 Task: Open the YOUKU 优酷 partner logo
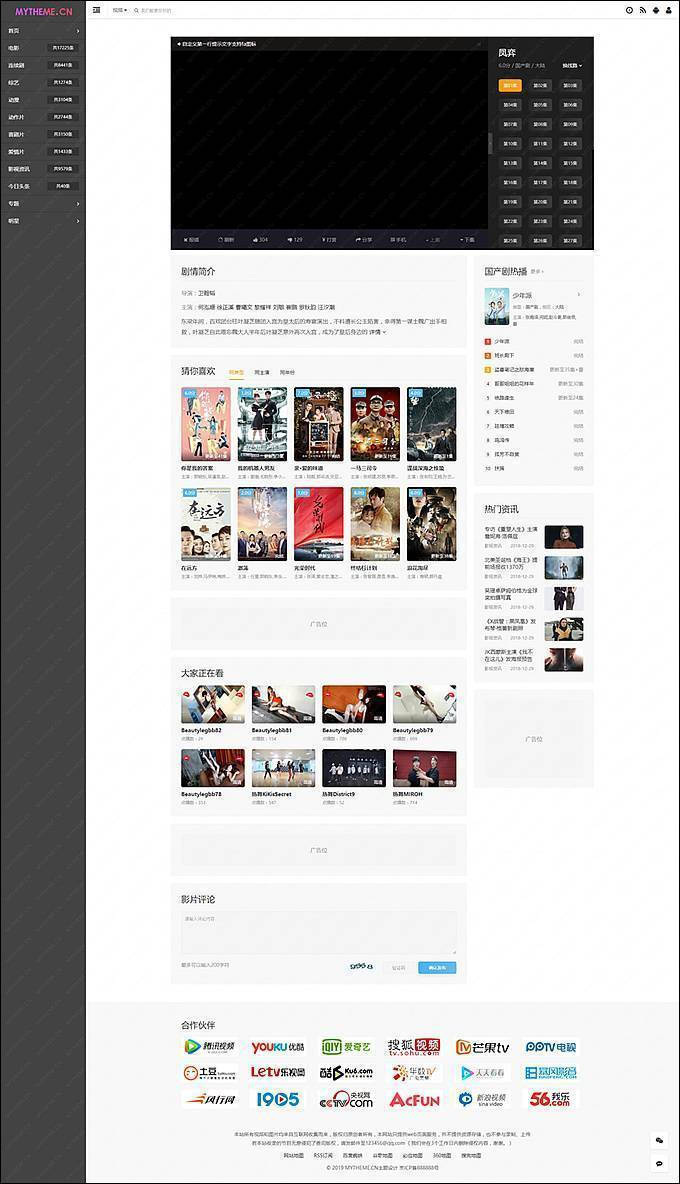[x=278, y=1047]
